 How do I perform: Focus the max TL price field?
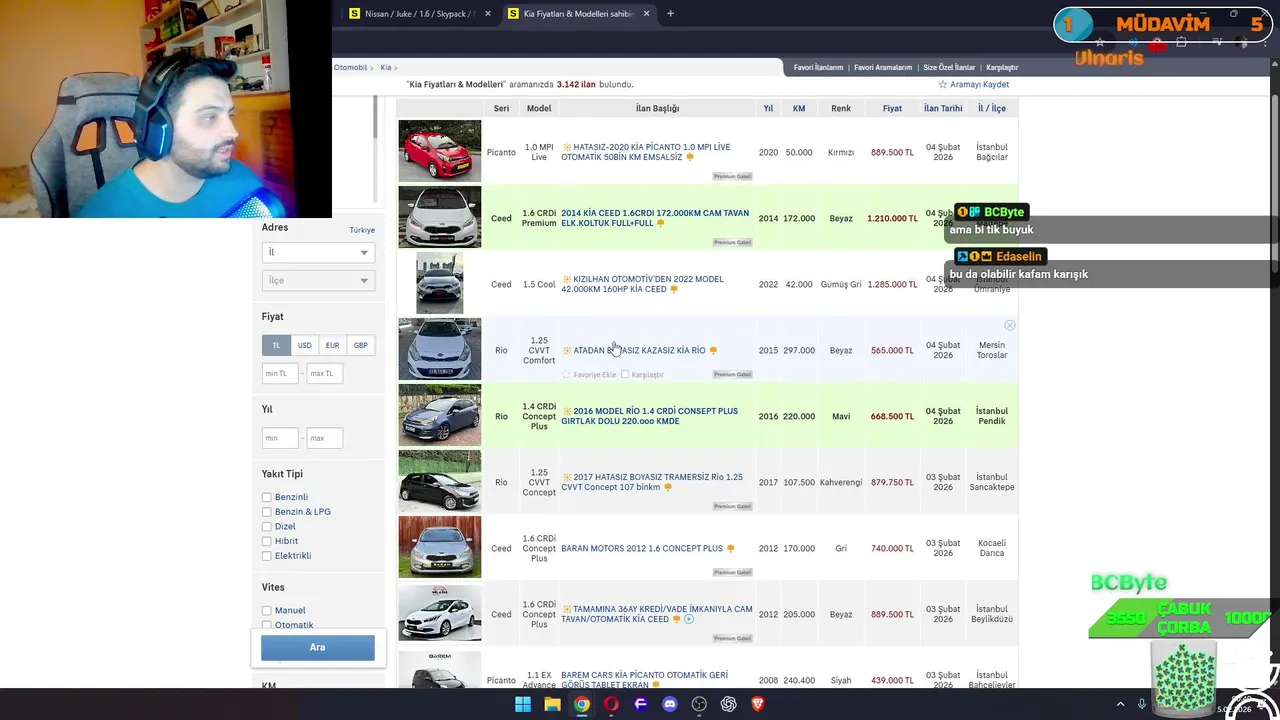(325, 373)
